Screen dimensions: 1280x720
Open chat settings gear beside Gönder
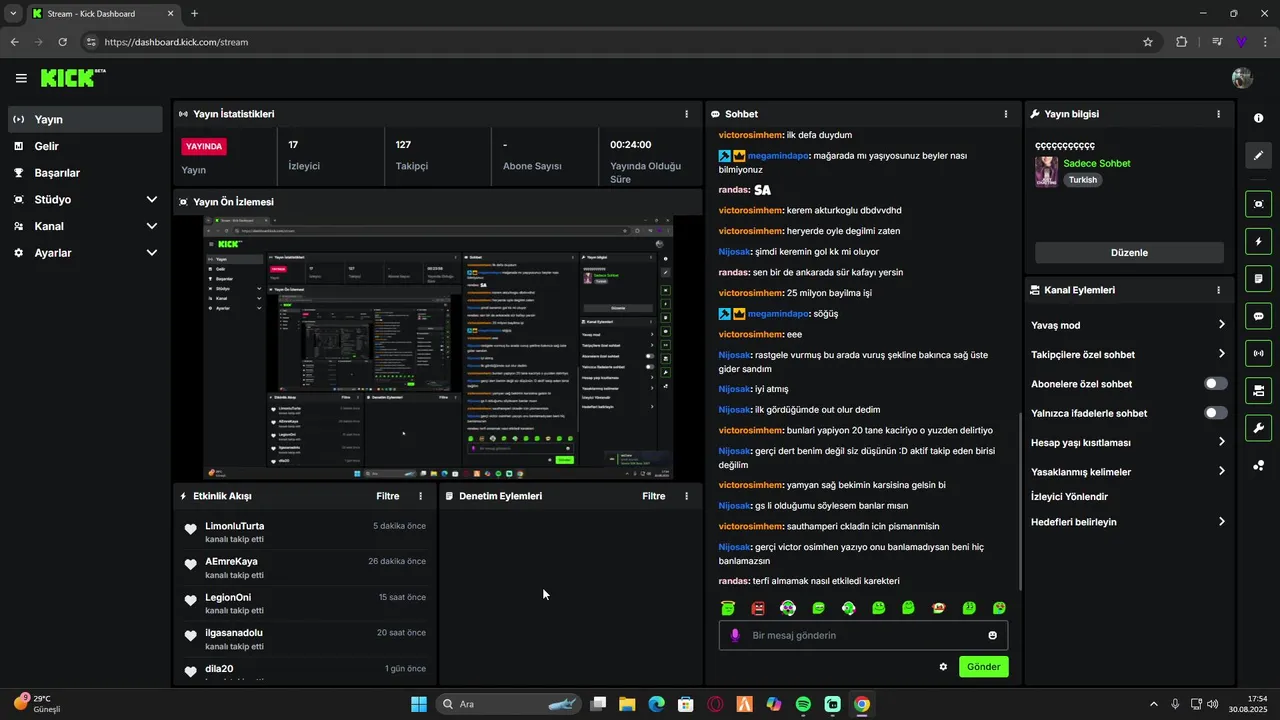pos(943,666)
